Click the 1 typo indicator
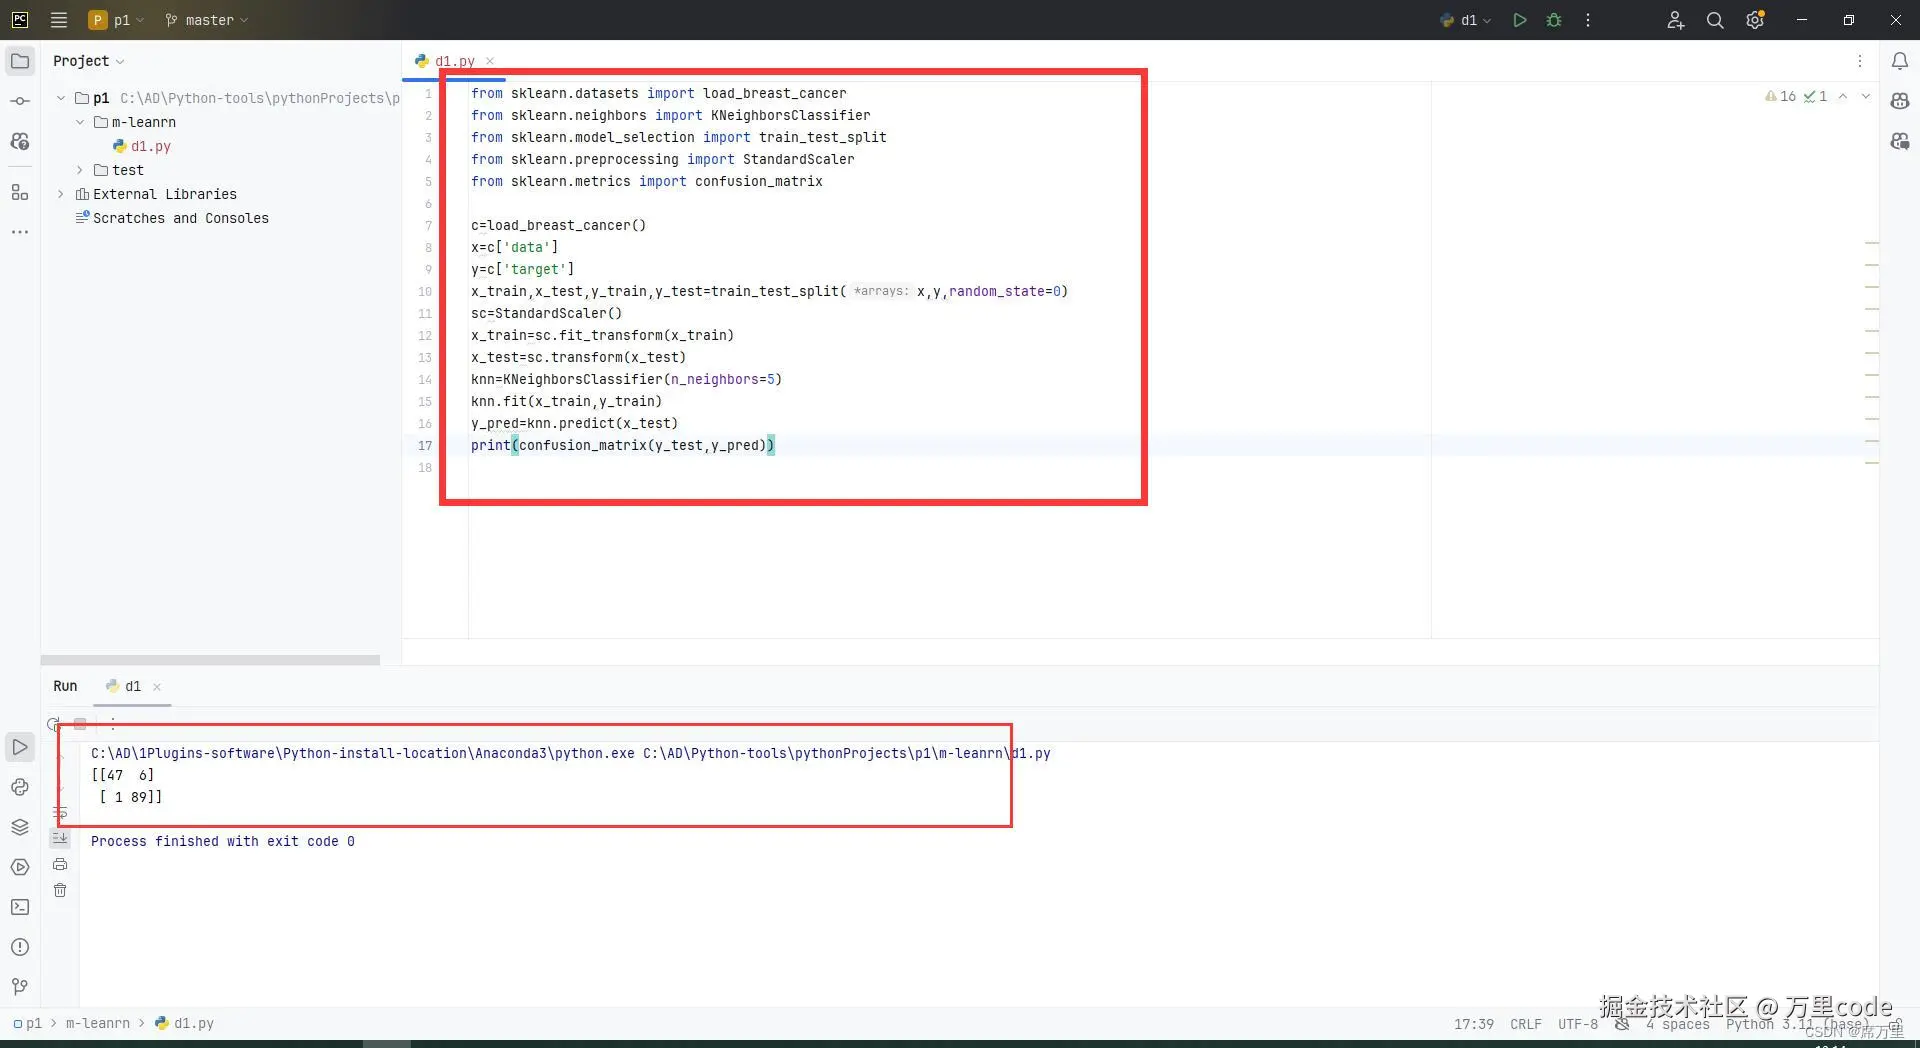The image size is (1920, 1048). 1815,96
